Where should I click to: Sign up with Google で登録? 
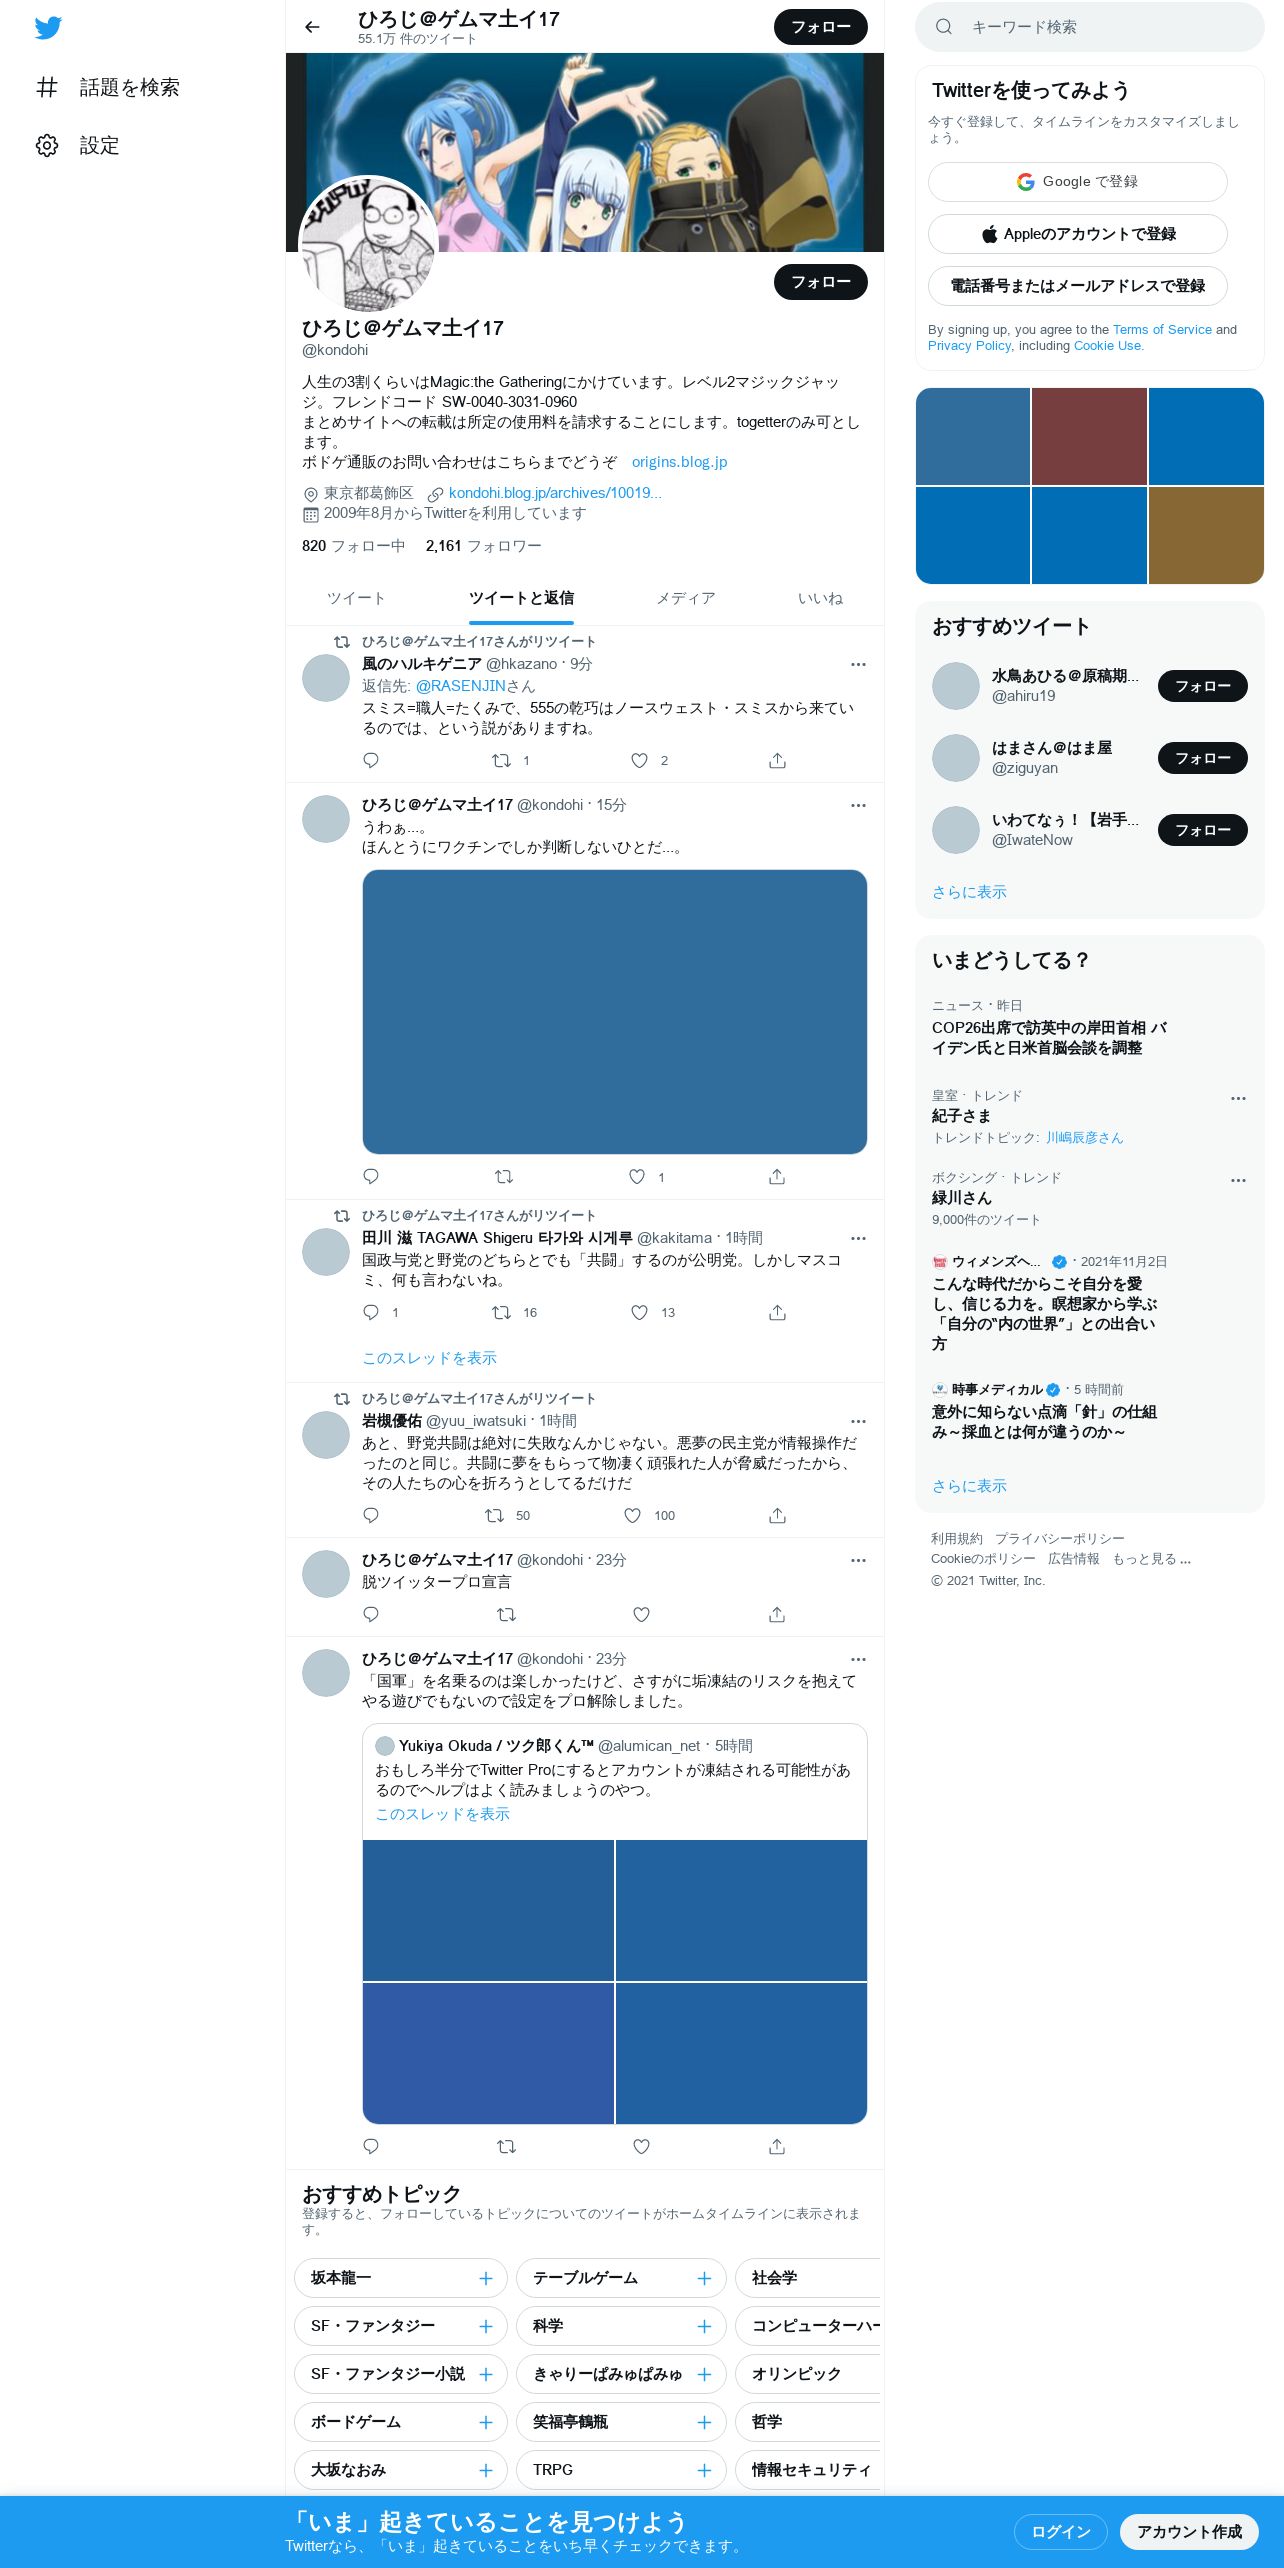pos(1077,182)
